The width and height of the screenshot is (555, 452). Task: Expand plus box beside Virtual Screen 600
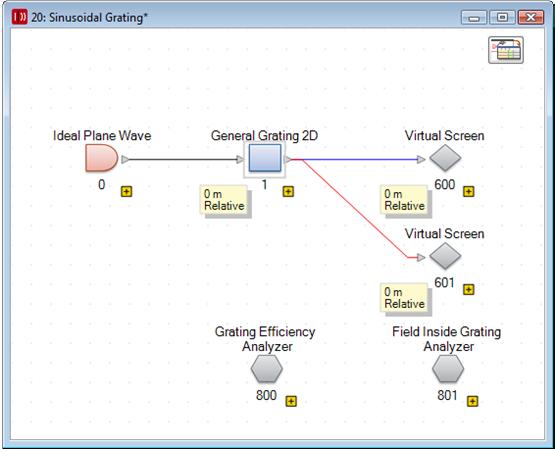tap(469, 191)
